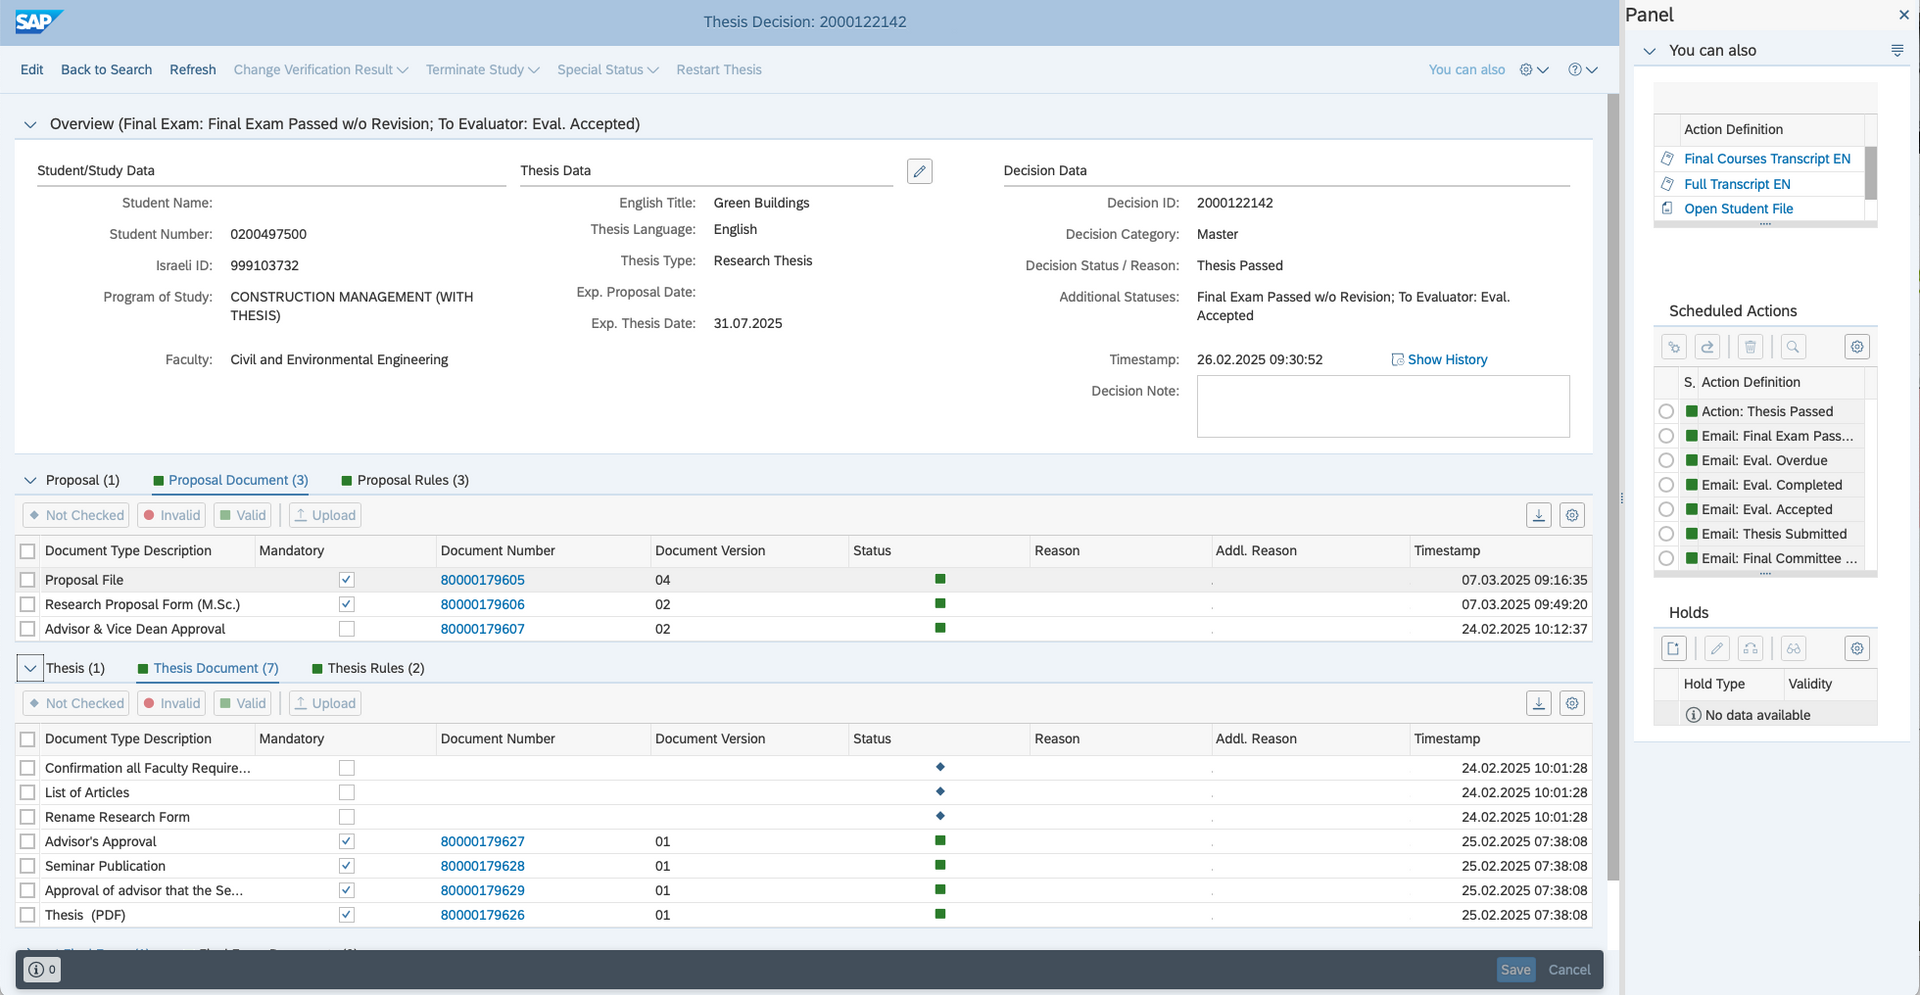Click into the Decision Note text field
Image resolution: width=1920 pixels, height=995 pixels.
(x=1382, y=406)
